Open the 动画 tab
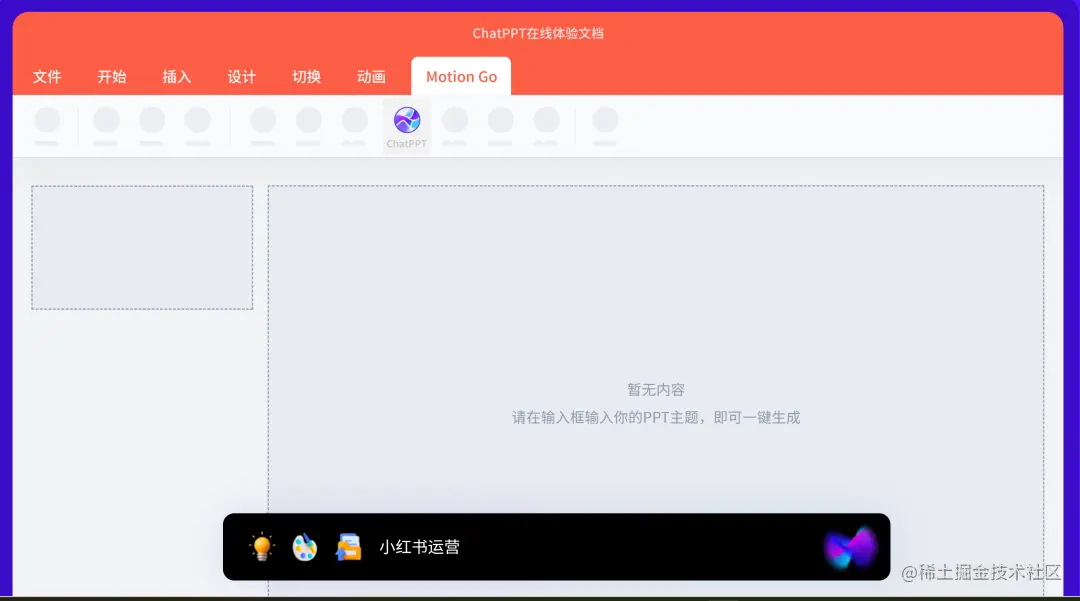Image resolution: width=1080 pixels, height=601 pixels. pyautogui.click(x=371, y=76)
